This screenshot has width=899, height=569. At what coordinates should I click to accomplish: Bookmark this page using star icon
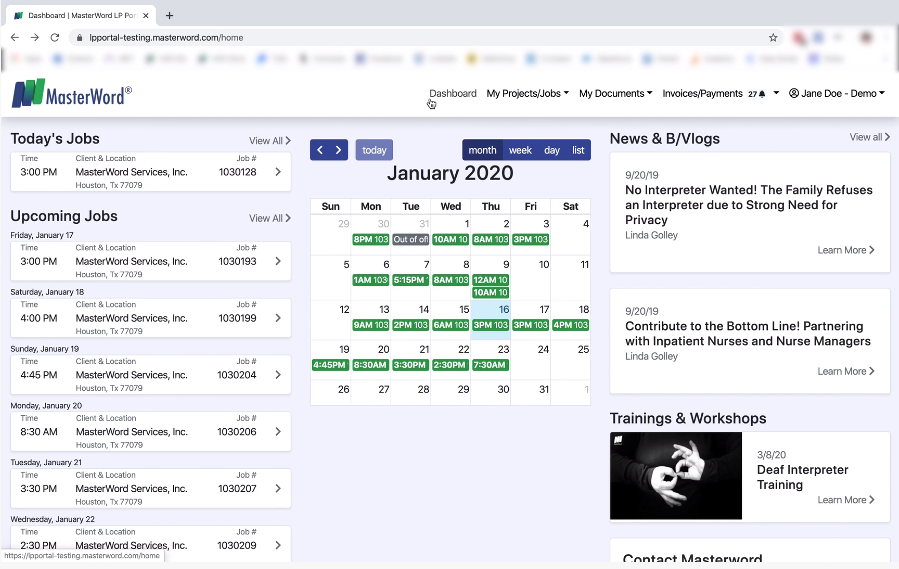point(773,37)
